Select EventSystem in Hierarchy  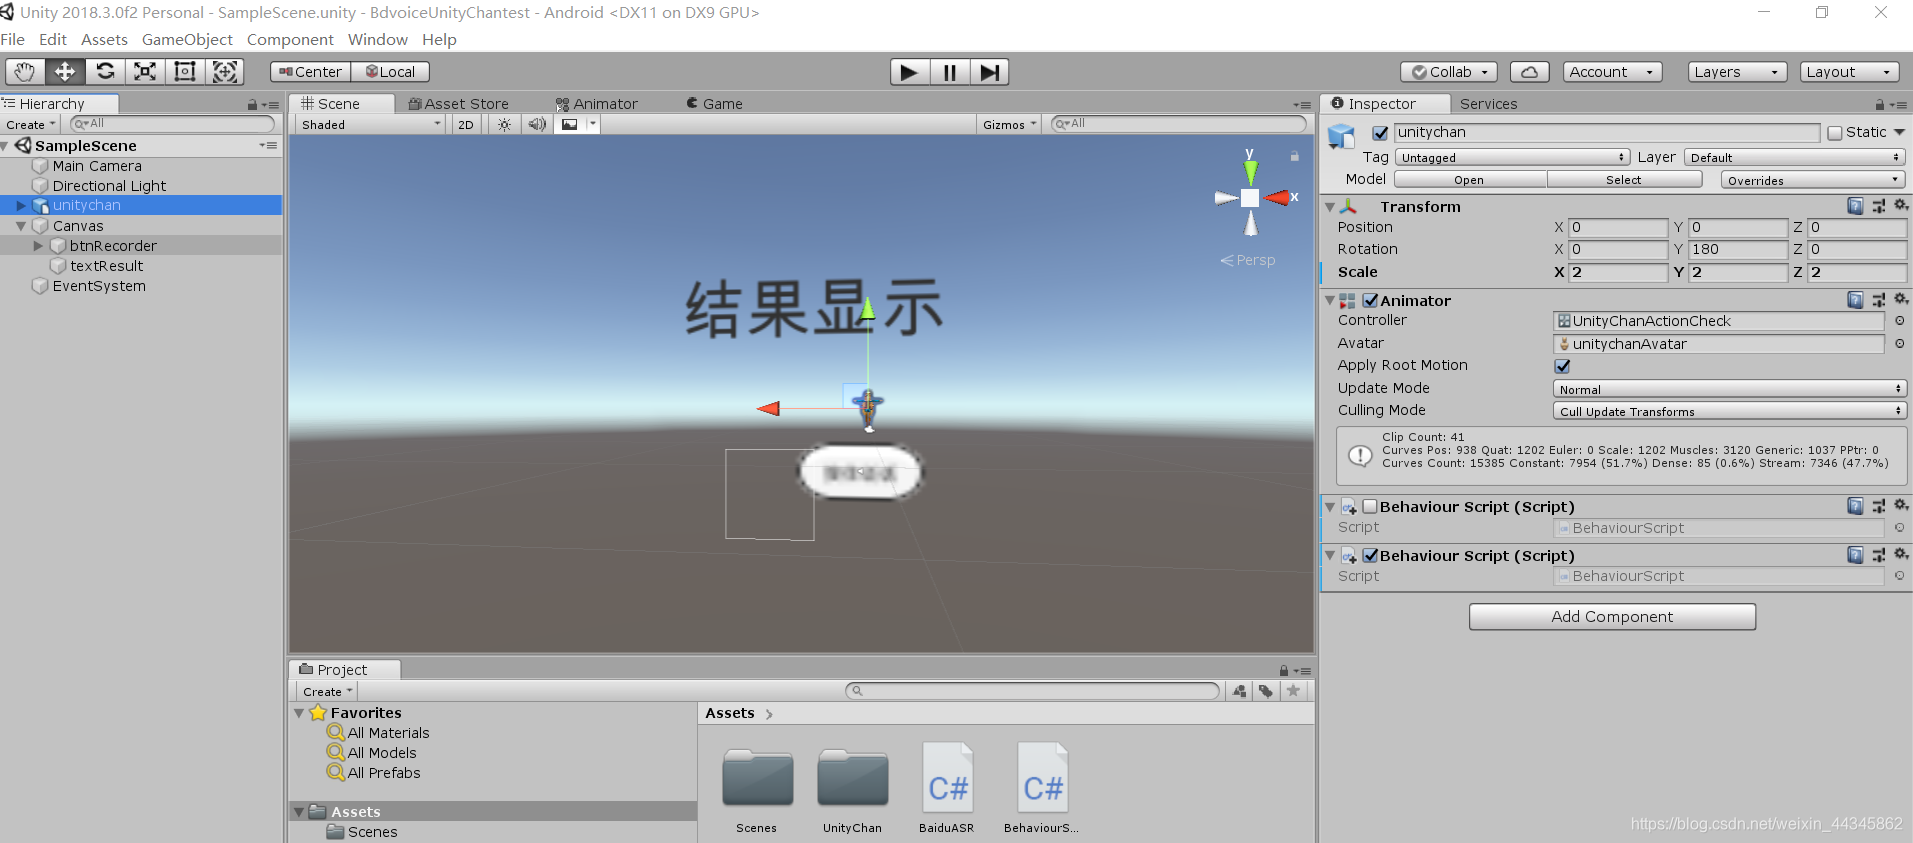(99, 286)
